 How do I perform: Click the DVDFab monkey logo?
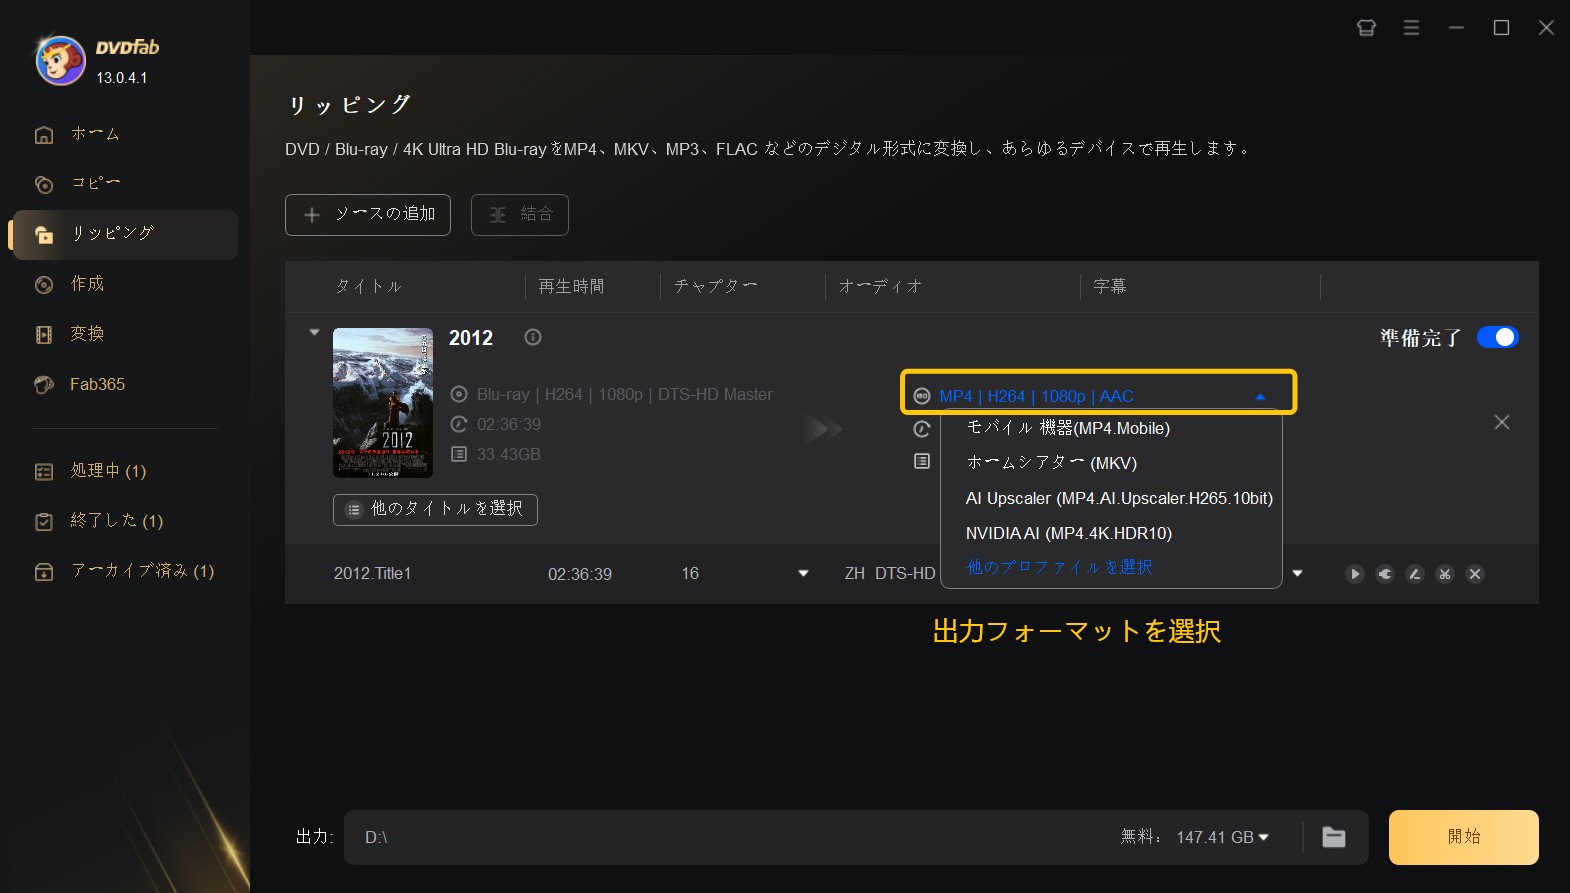pos(60,60)
